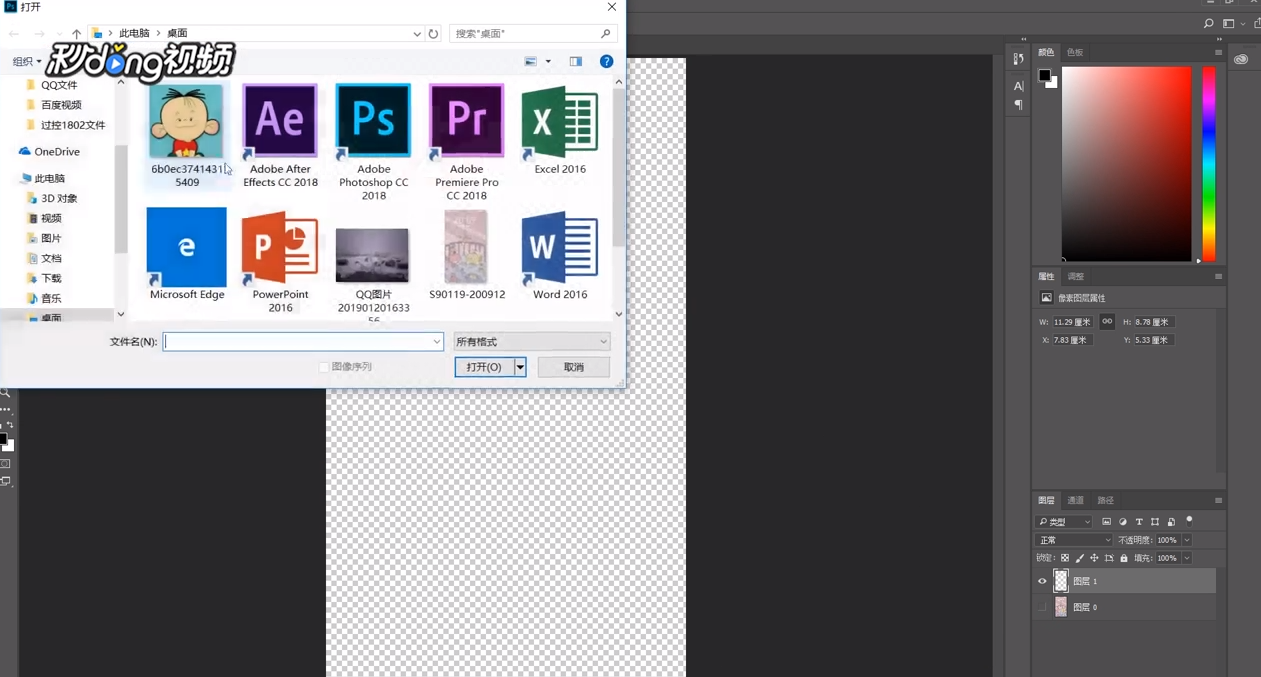The width and height of the screenshot is (1261, 677).
Task: Switch to the 调整 tab
Action: [x=1075, y=276]
